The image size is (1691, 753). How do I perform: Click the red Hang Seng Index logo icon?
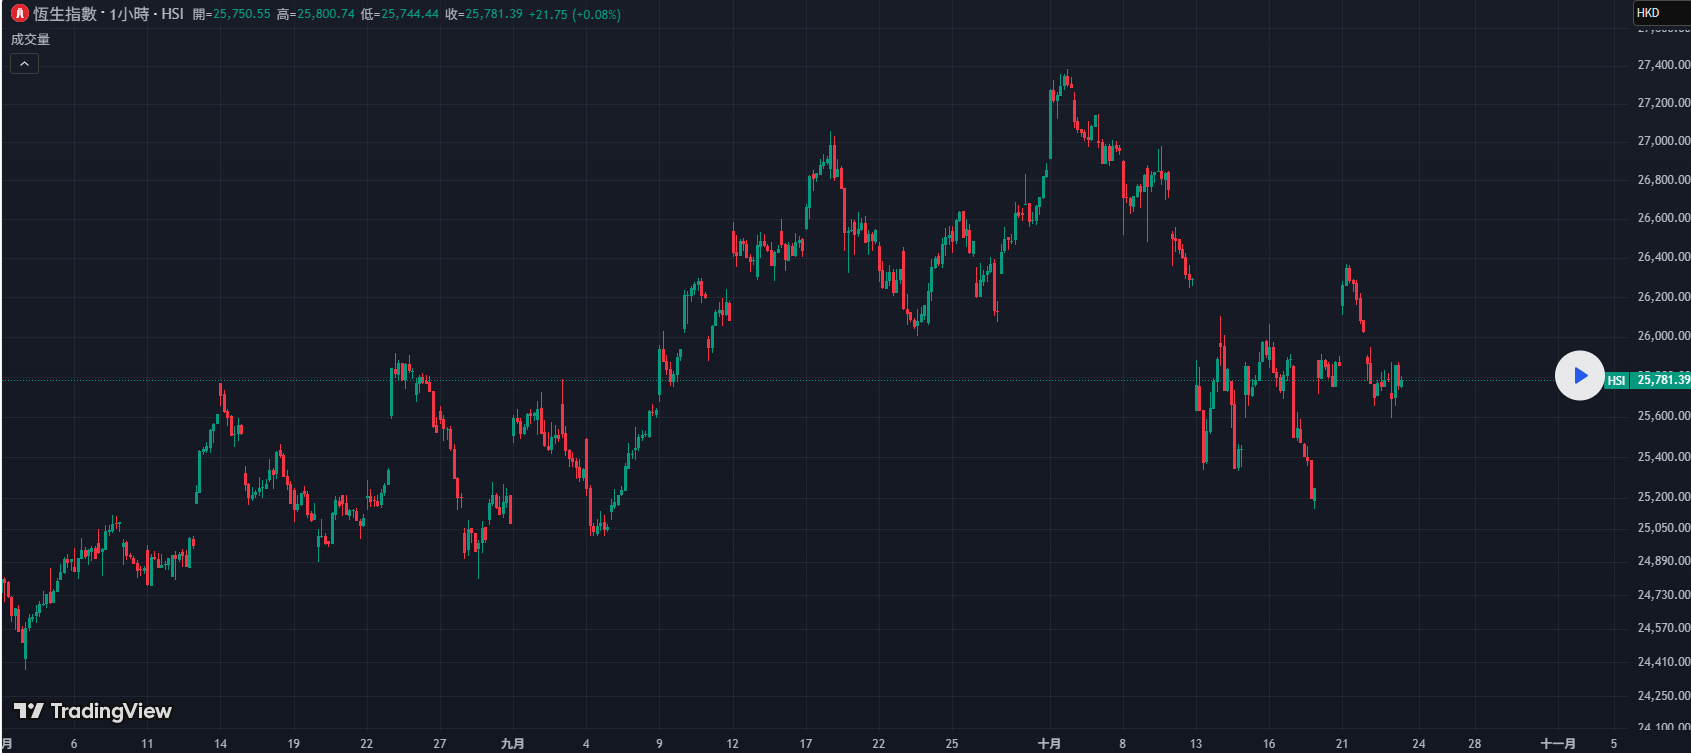pyautogui.click(x=19, y=14)
